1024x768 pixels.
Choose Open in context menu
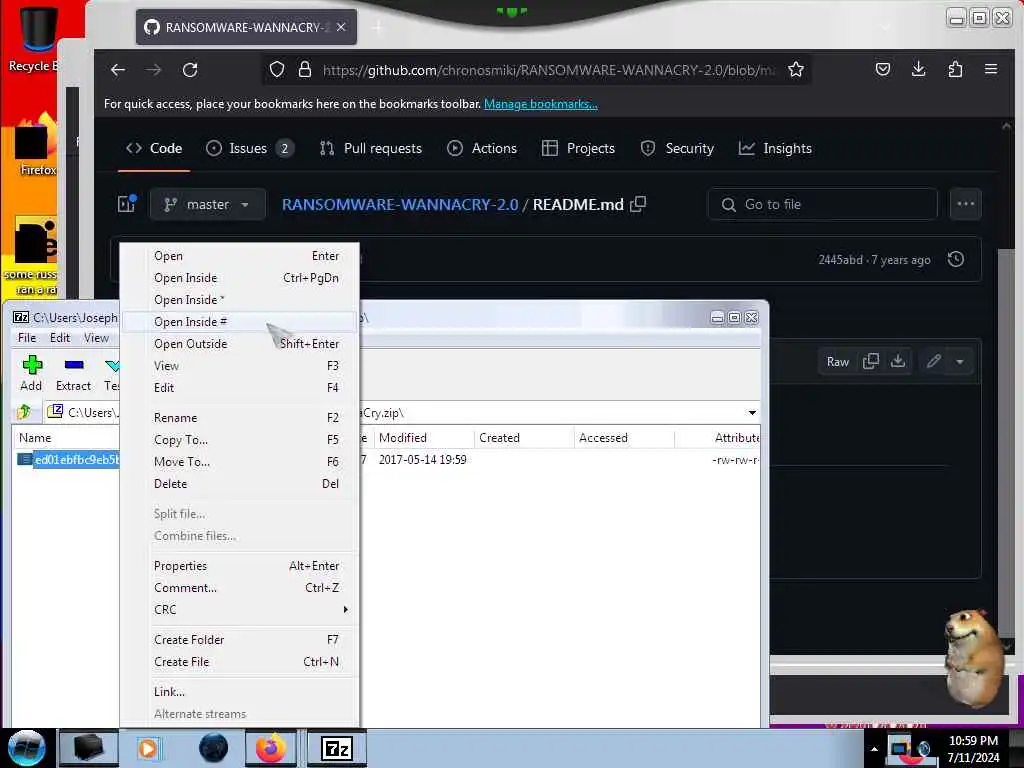(x=240, y=256)
